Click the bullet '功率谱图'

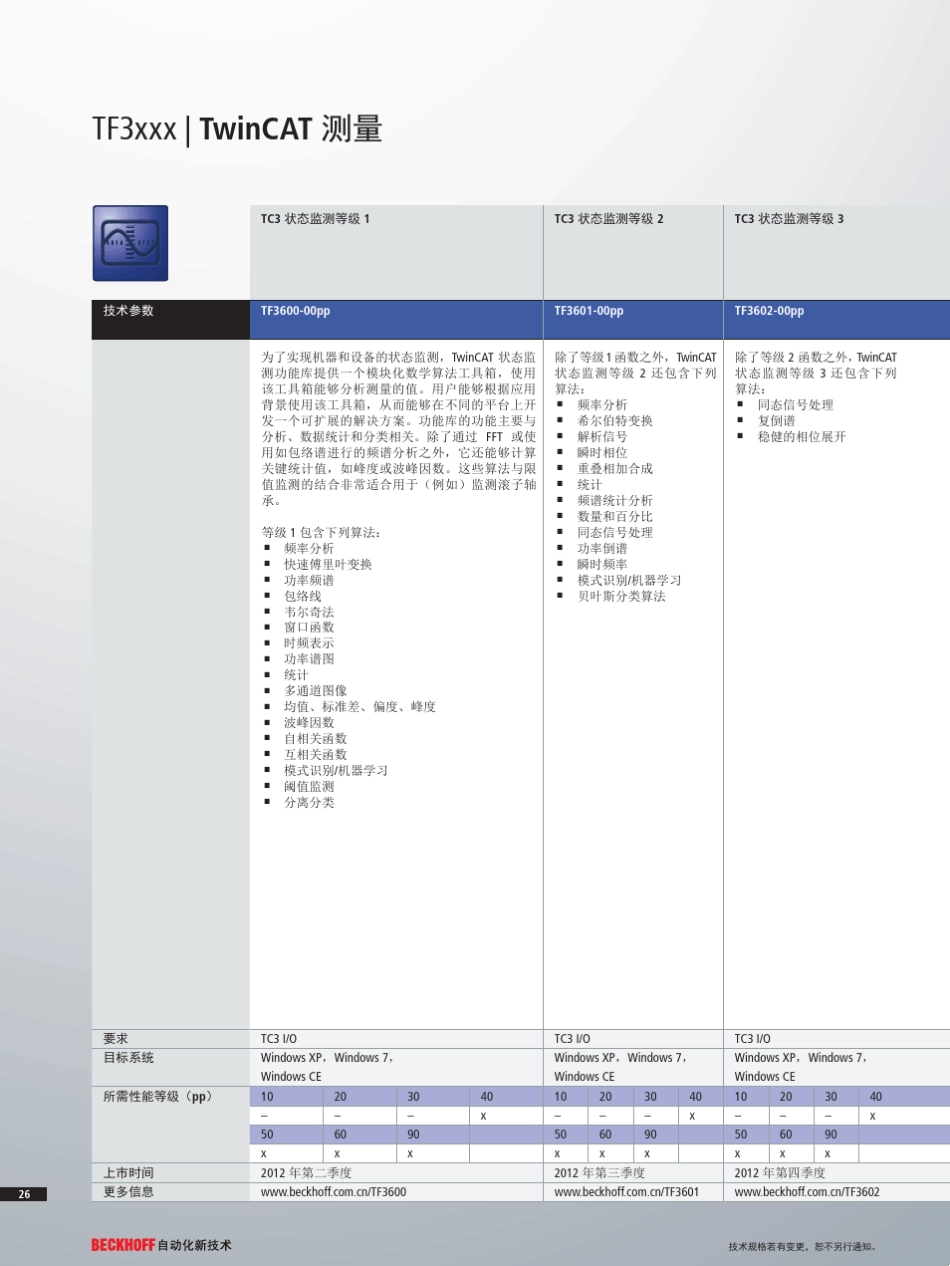pyautogui.click(x=309, y=659)
